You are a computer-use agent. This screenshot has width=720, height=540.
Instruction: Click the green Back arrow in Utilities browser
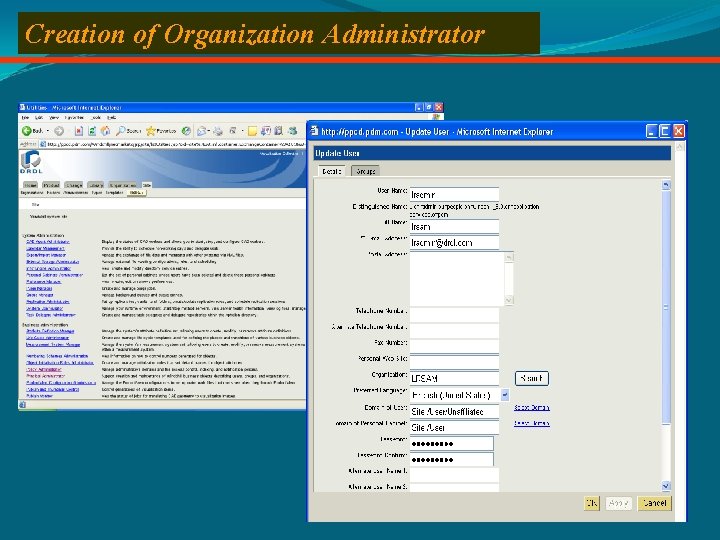27,131
